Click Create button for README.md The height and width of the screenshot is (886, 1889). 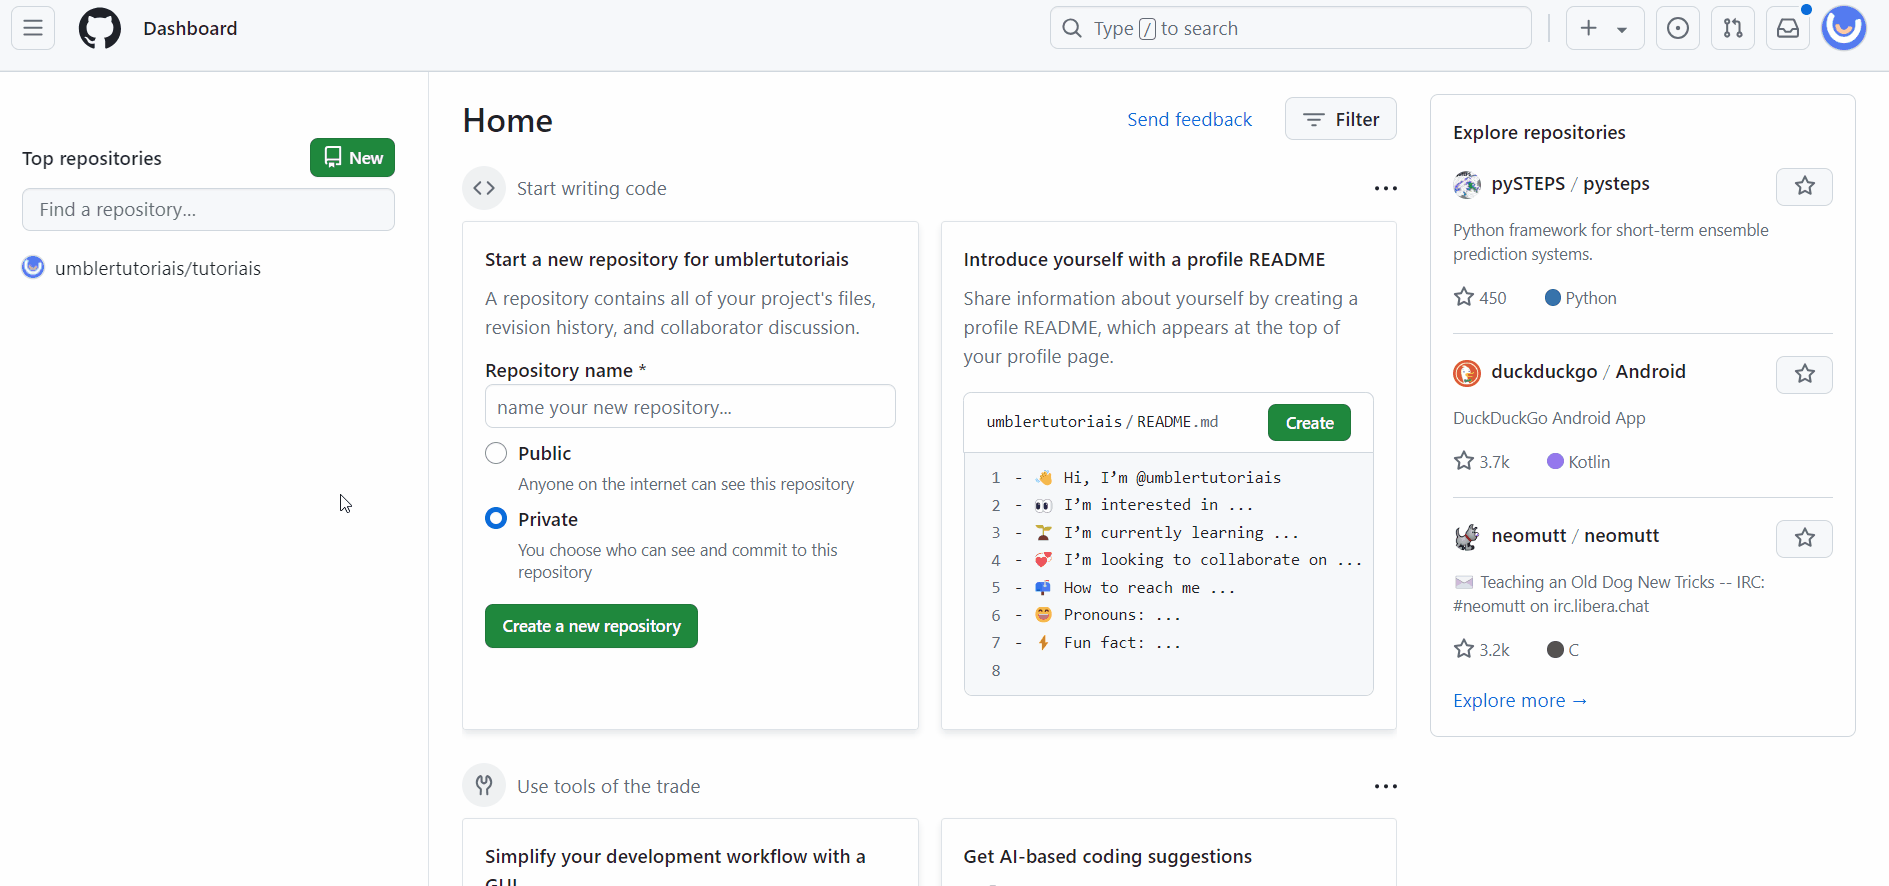coord(1309,422)
